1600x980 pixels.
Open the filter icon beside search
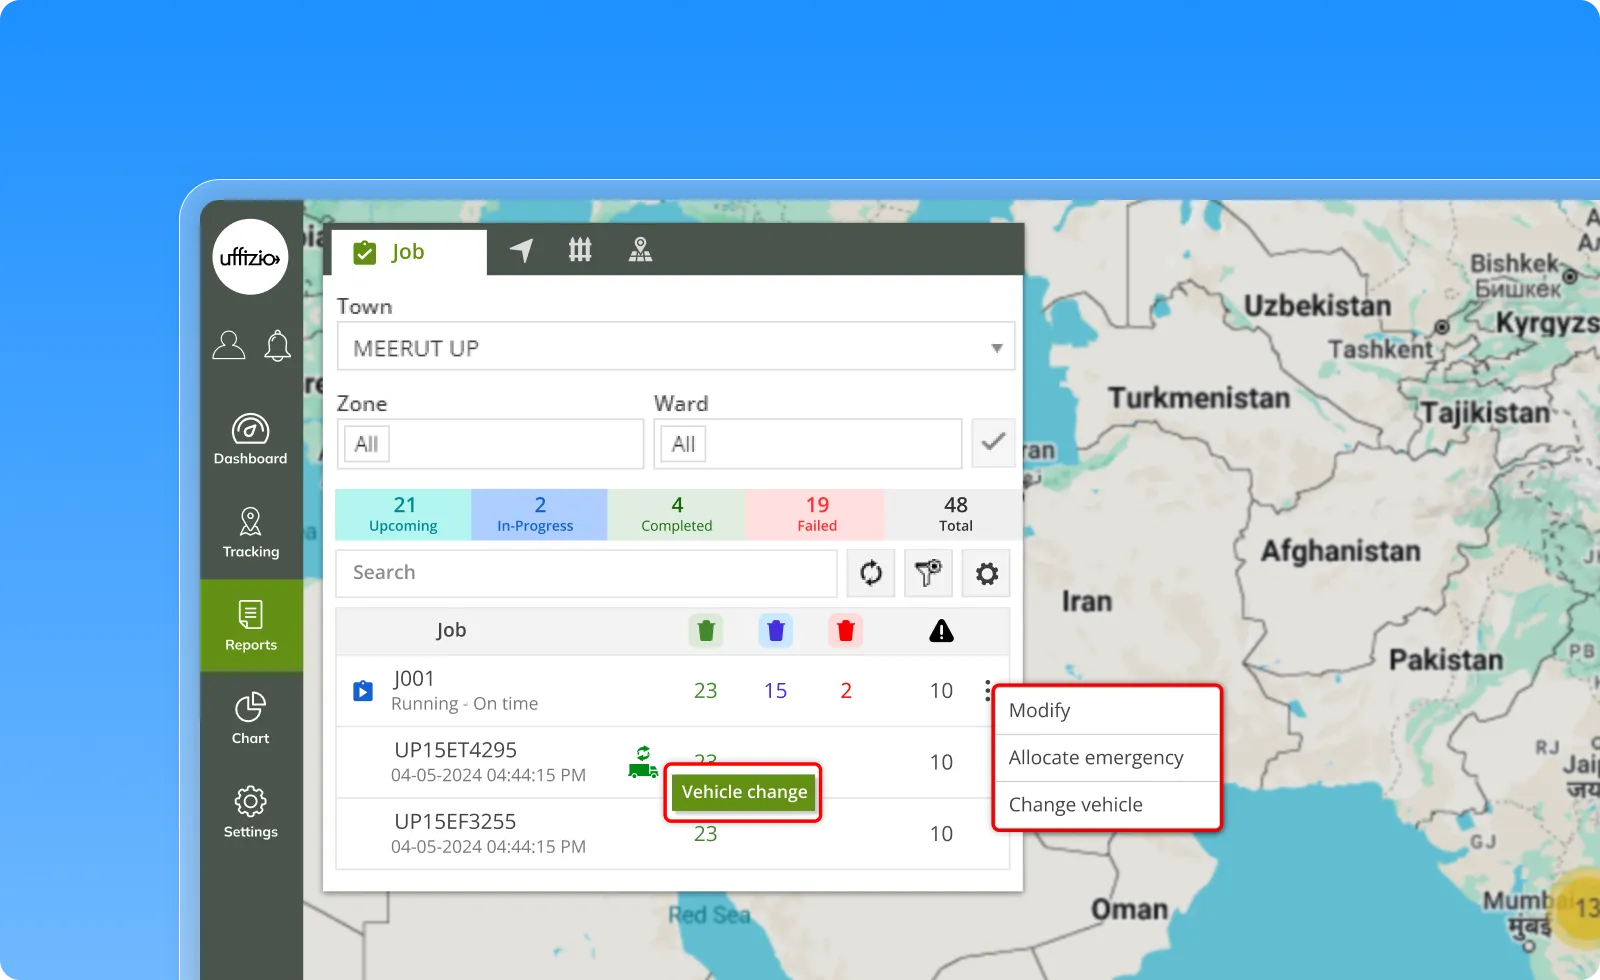tap(928, 573)
